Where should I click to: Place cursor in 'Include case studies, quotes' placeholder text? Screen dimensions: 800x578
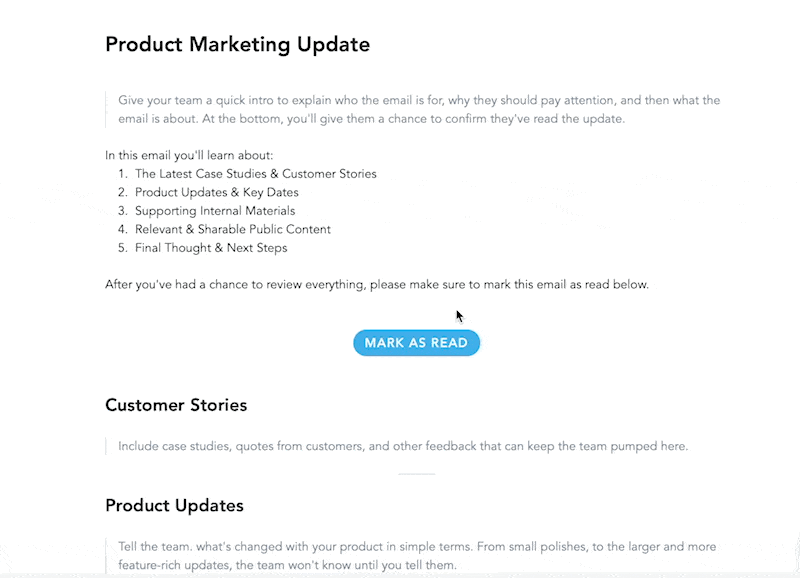coord(403,446)
